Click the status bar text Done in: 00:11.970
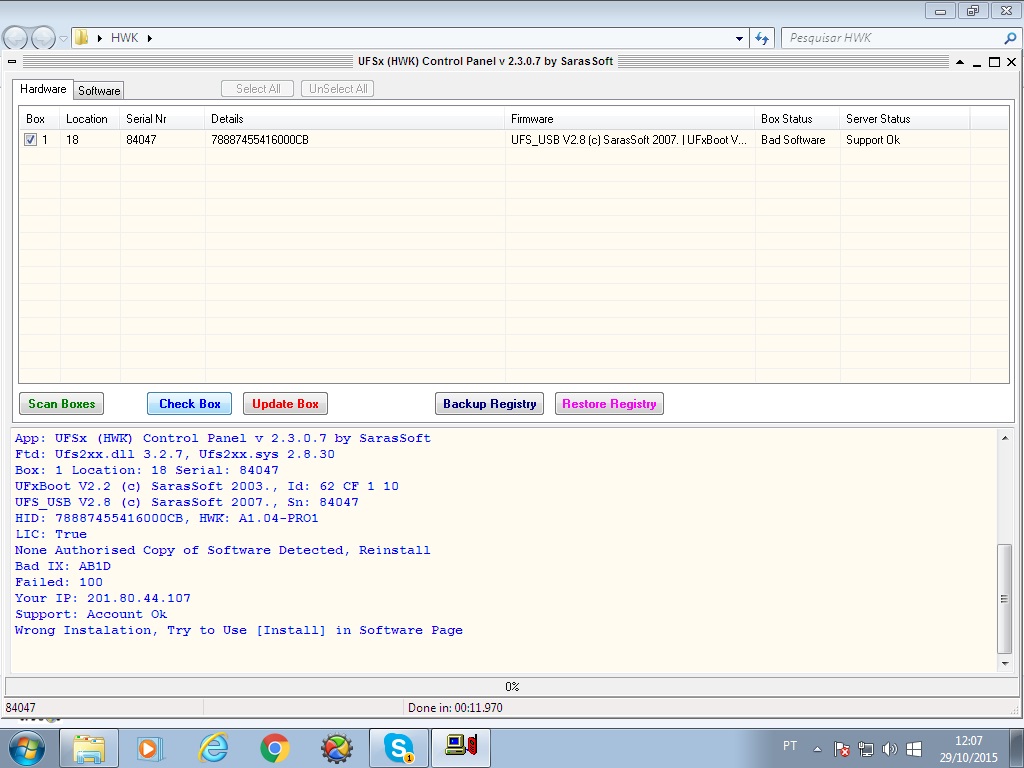The height and width of the screenshot is (768, 1024). (455, 708)
